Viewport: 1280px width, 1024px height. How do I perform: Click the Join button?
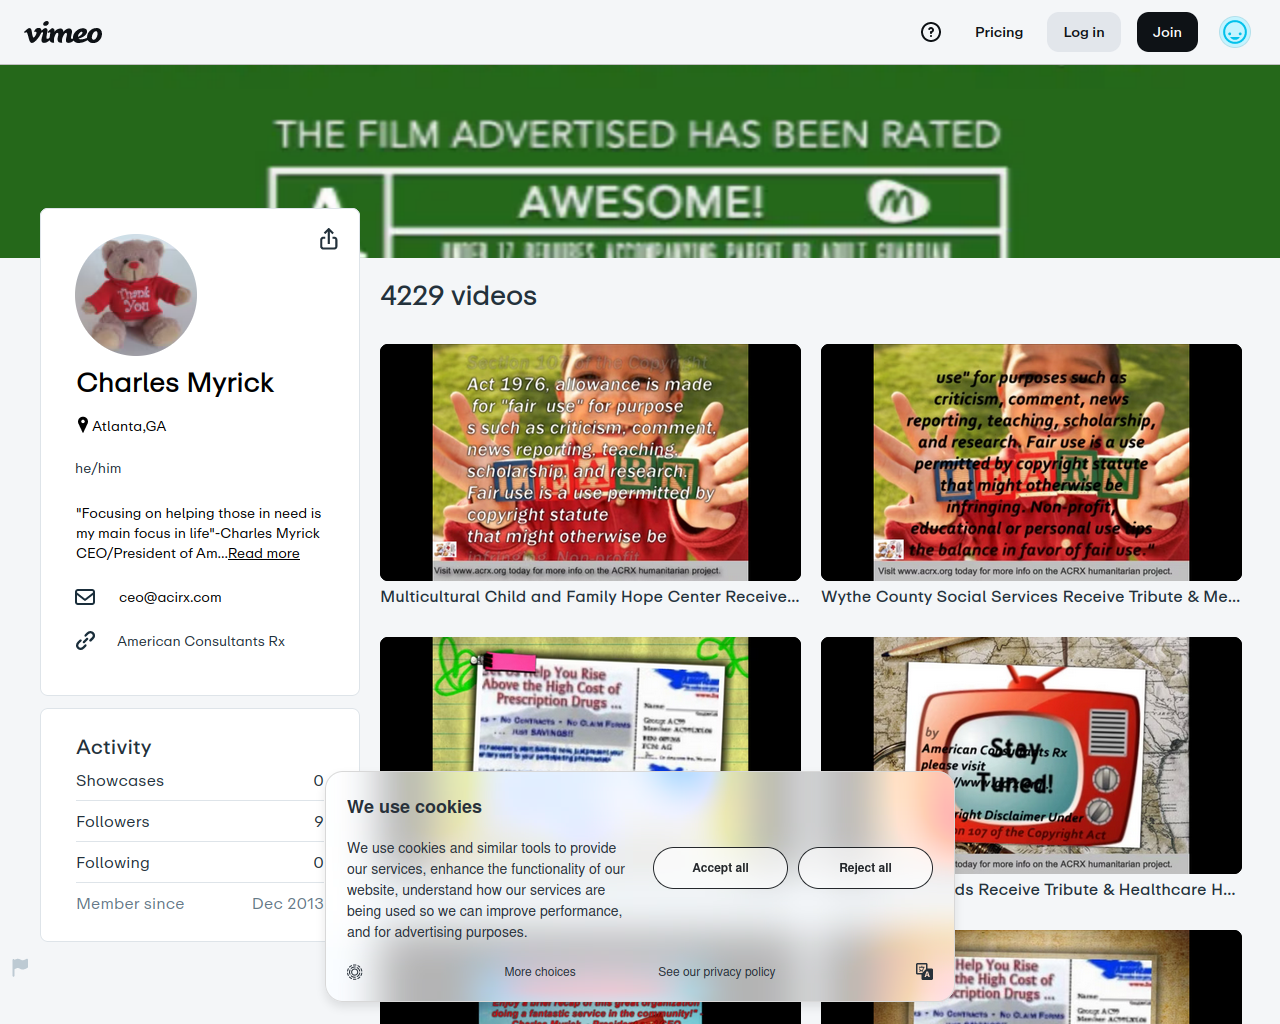point(1167,32)
